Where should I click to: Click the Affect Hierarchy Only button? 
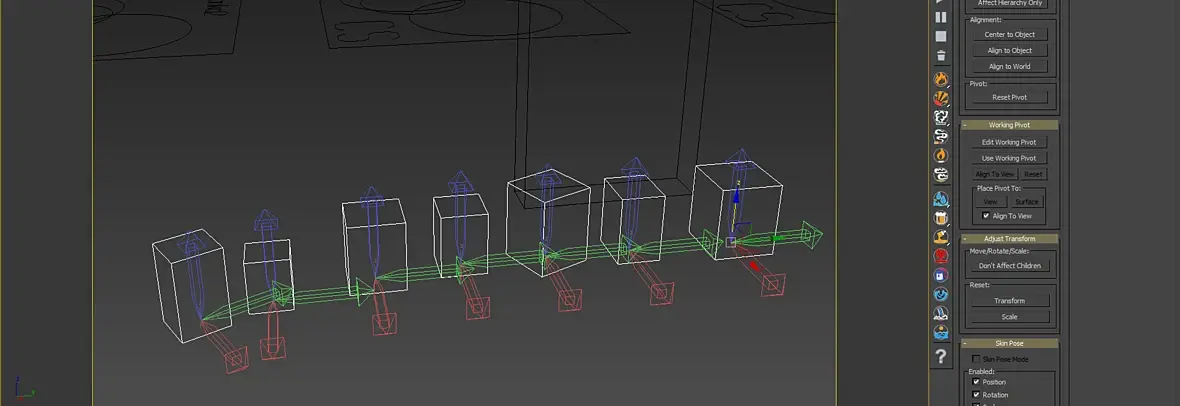[1009, 4]
